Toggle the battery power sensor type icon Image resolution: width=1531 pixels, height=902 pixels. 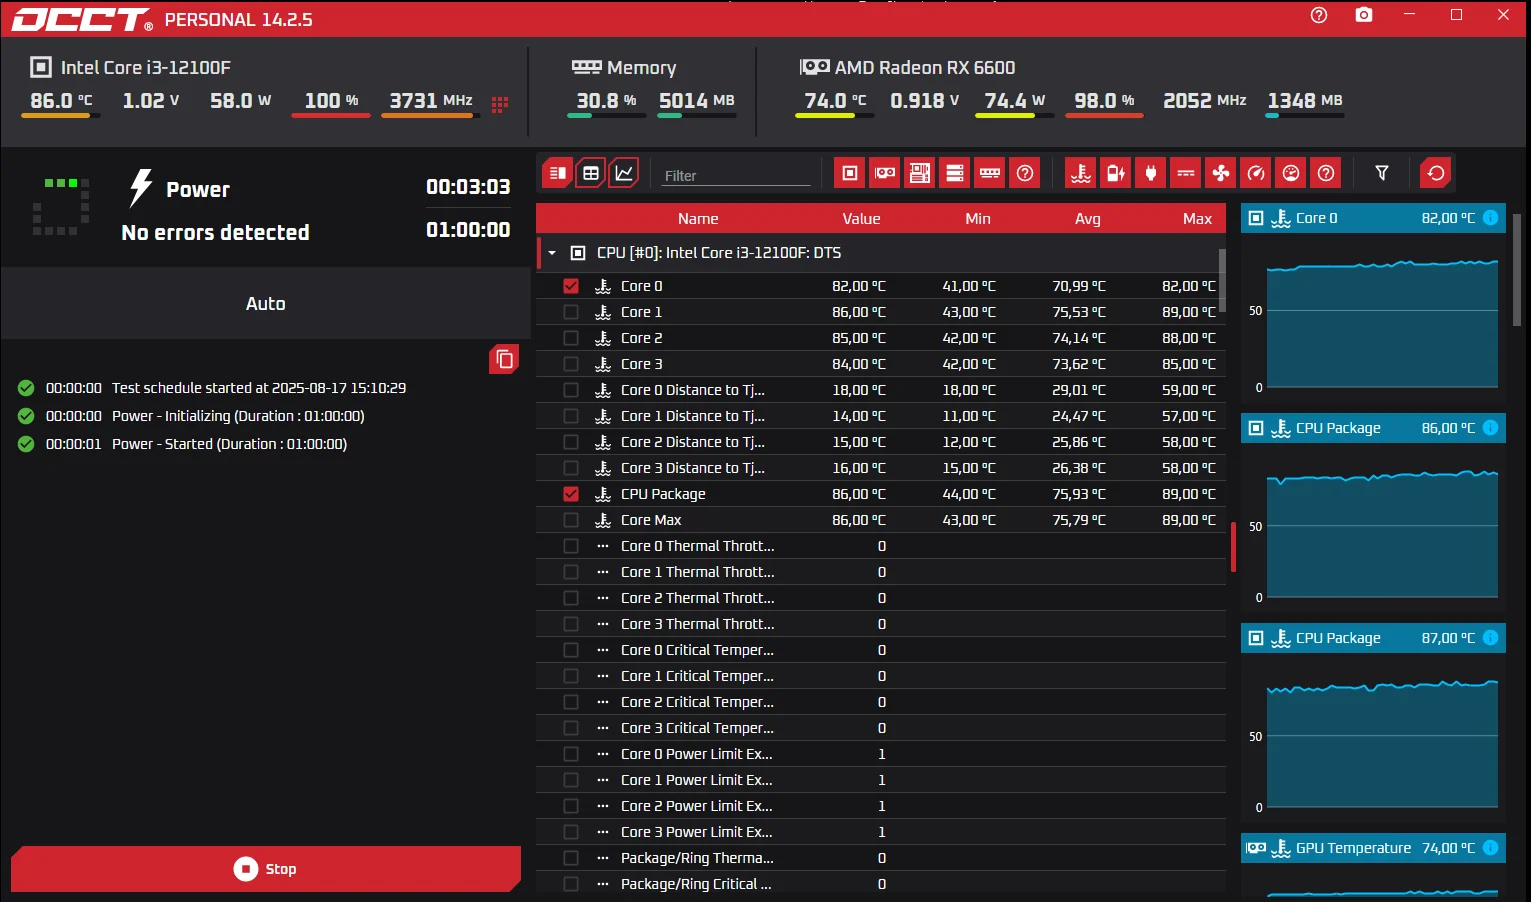tap(1116, 173)
